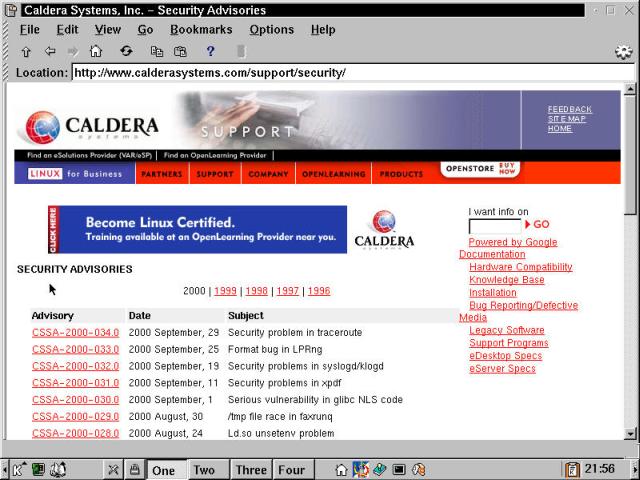
Task: Click the rightmost launcher icon after the terminal
Action: tap(418, 470)
